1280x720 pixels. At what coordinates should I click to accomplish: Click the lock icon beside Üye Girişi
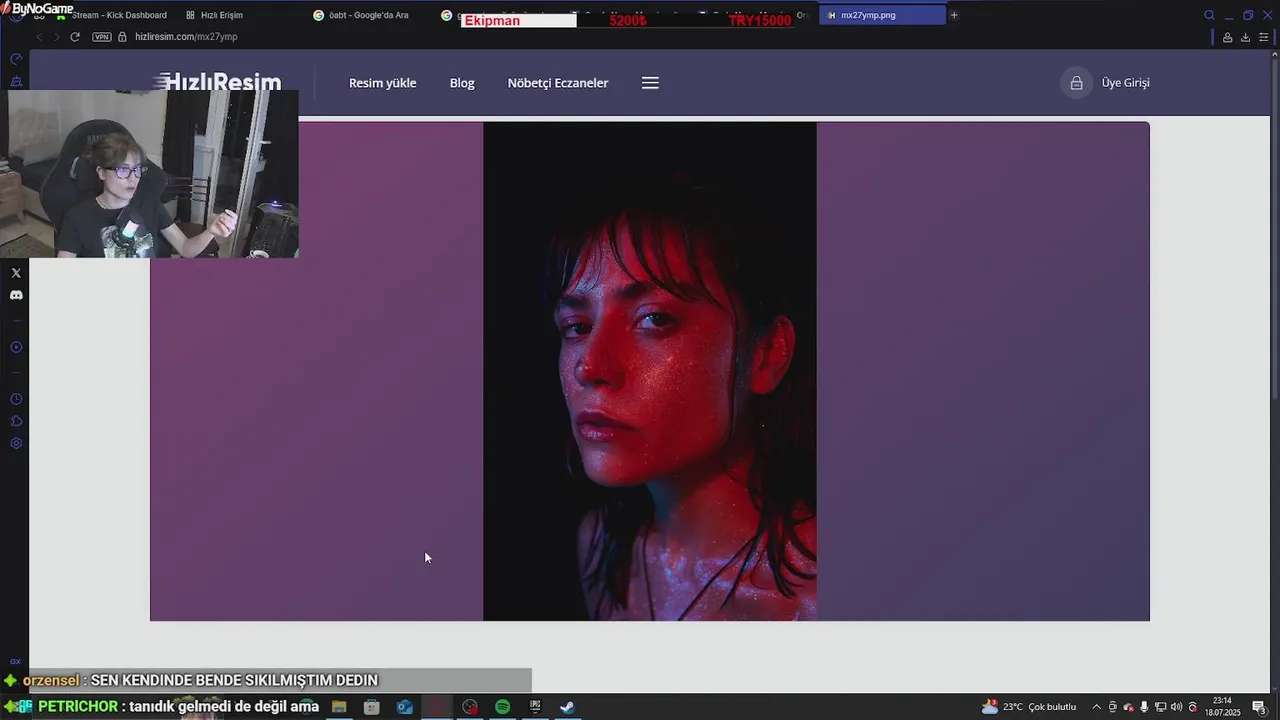(x=1076, y=83)
